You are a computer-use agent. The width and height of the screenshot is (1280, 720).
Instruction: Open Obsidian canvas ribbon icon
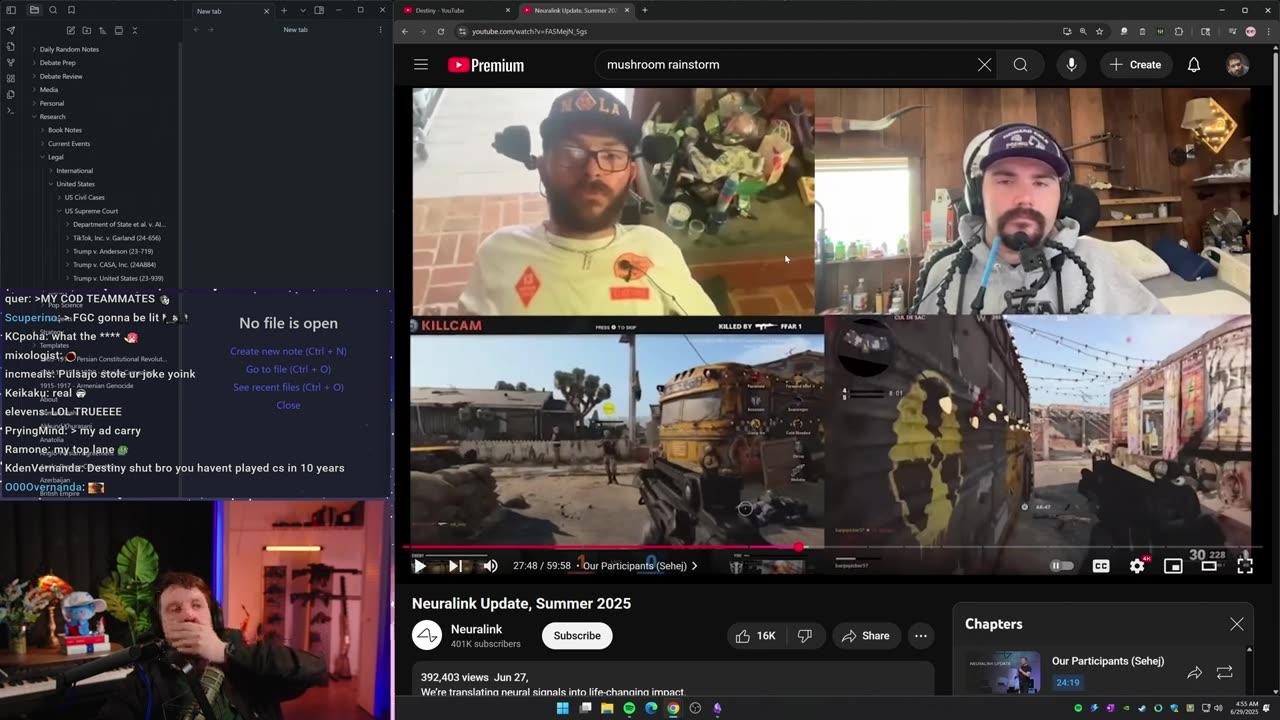(x=11, y=78)
